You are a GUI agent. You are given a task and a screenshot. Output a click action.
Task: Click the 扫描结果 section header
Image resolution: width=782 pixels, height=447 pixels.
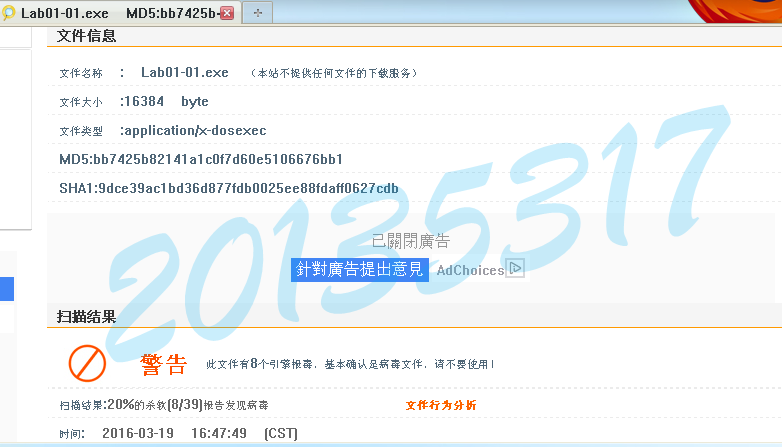pos(87,317)
